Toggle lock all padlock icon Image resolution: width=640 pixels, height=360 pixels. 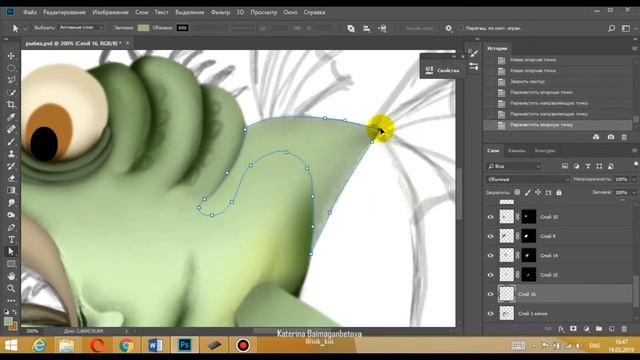point(559,192)
